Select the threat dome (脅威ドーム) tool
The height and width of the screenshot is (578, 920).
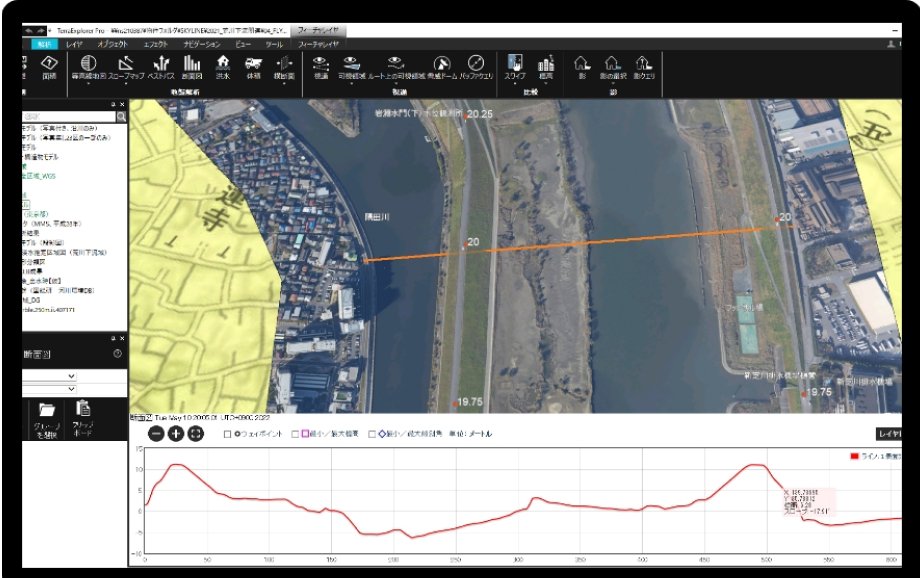coord(442,67)
